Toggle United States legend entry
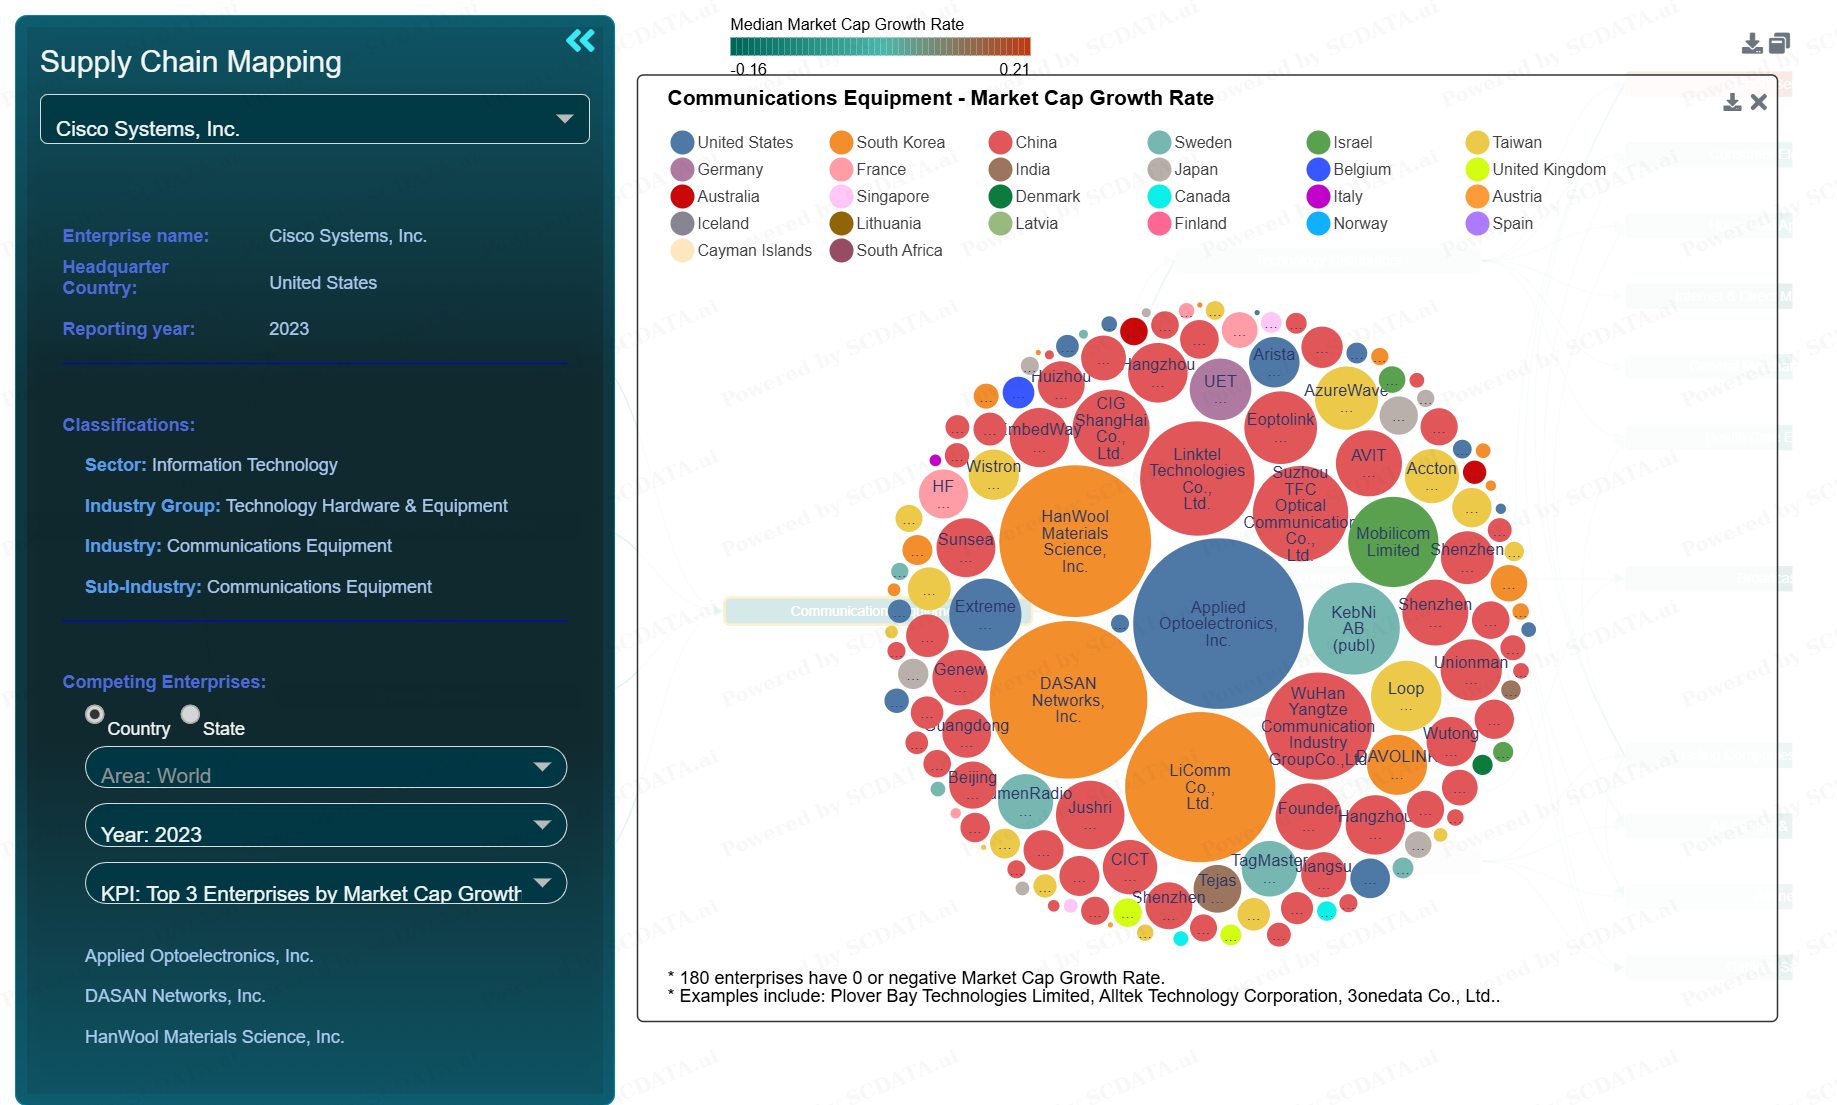 [732, 143]
